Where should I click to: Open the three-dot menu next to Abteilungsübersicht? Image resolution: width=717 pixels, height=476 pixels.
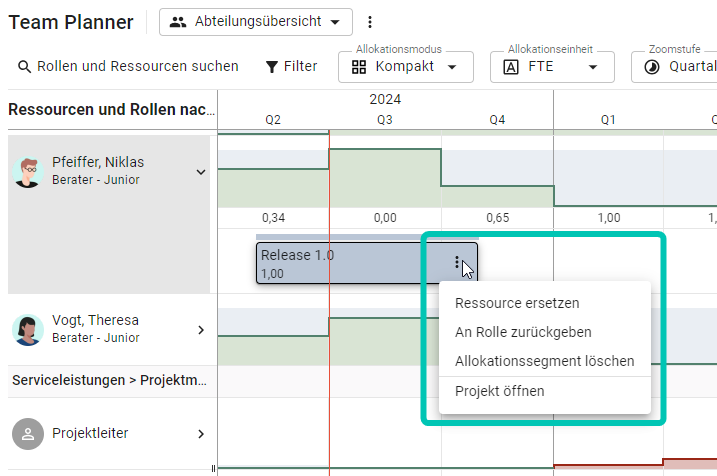[x=370, y=22]
